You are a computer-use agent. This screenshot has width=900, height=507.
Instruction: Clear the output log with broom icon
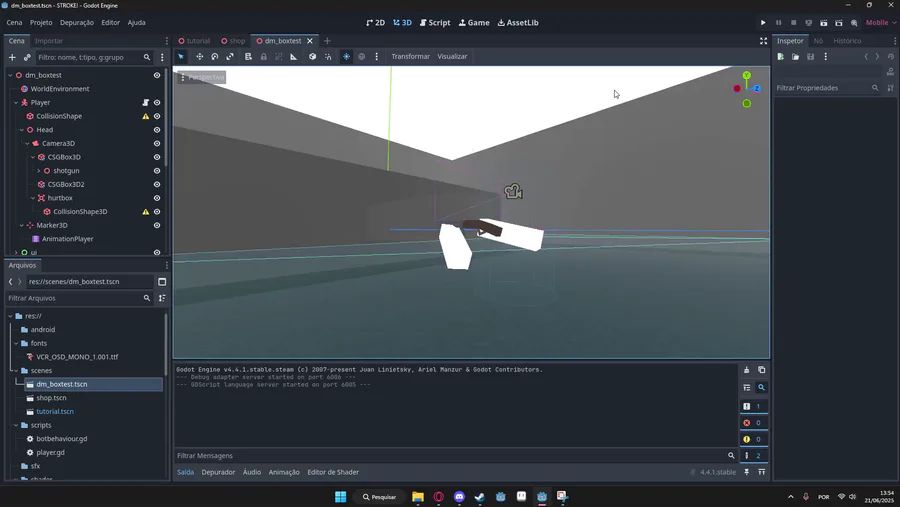click(746, 370)
